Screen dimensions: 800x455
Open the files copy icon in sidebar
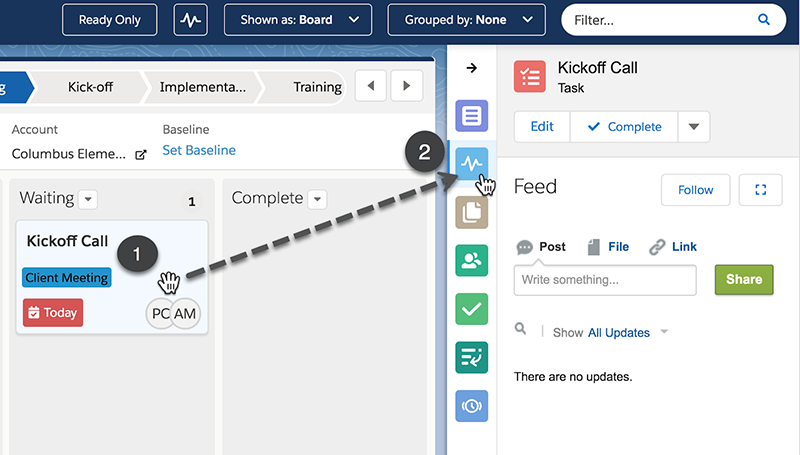pyautogui.click(x=471, y=212)
